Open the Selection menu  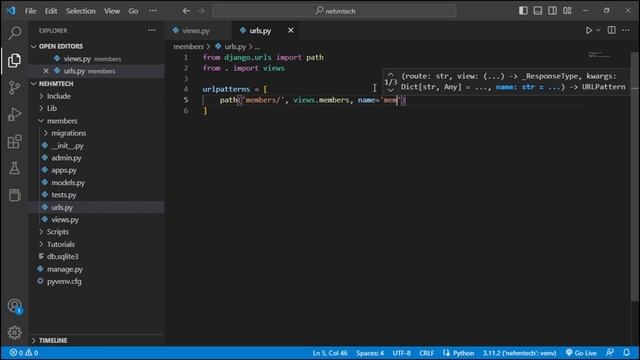click(80, 11)
